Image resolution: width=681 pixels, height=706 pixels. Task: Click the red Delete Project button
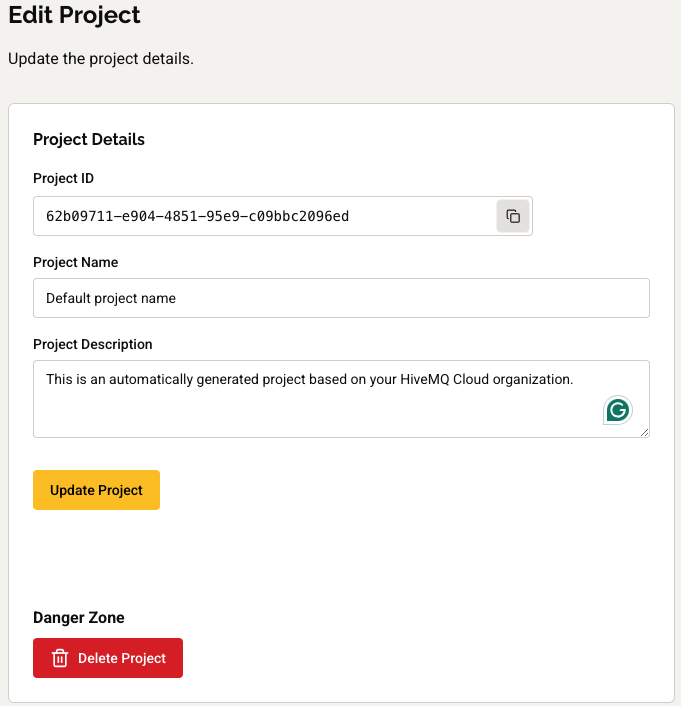108,658
